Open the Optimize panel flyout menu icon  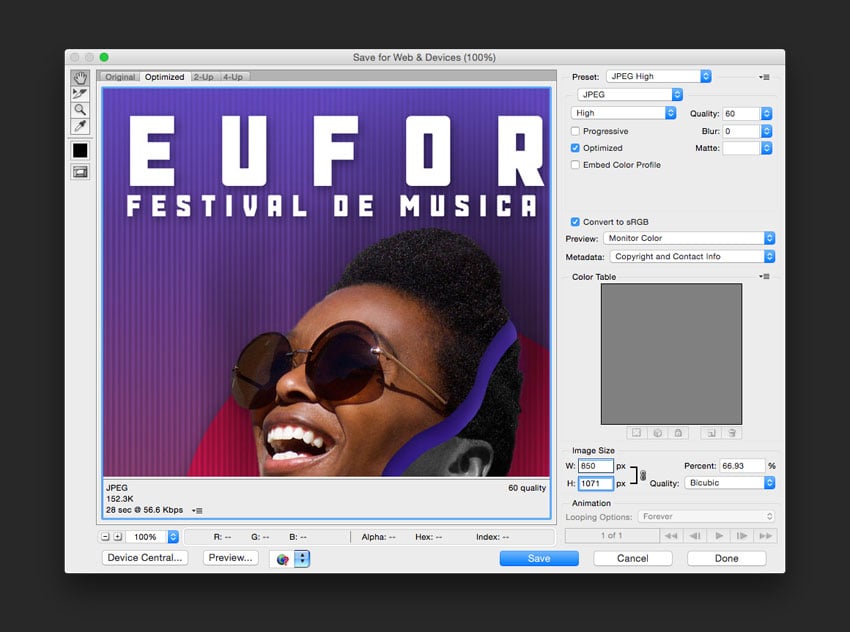(764, 77)
